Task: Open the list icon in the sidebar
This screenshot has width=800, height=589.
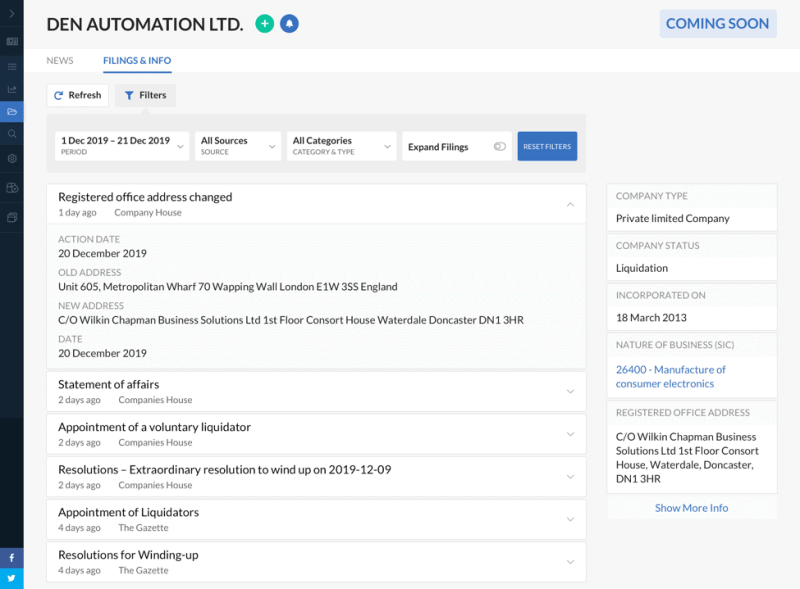Action: 13,67
